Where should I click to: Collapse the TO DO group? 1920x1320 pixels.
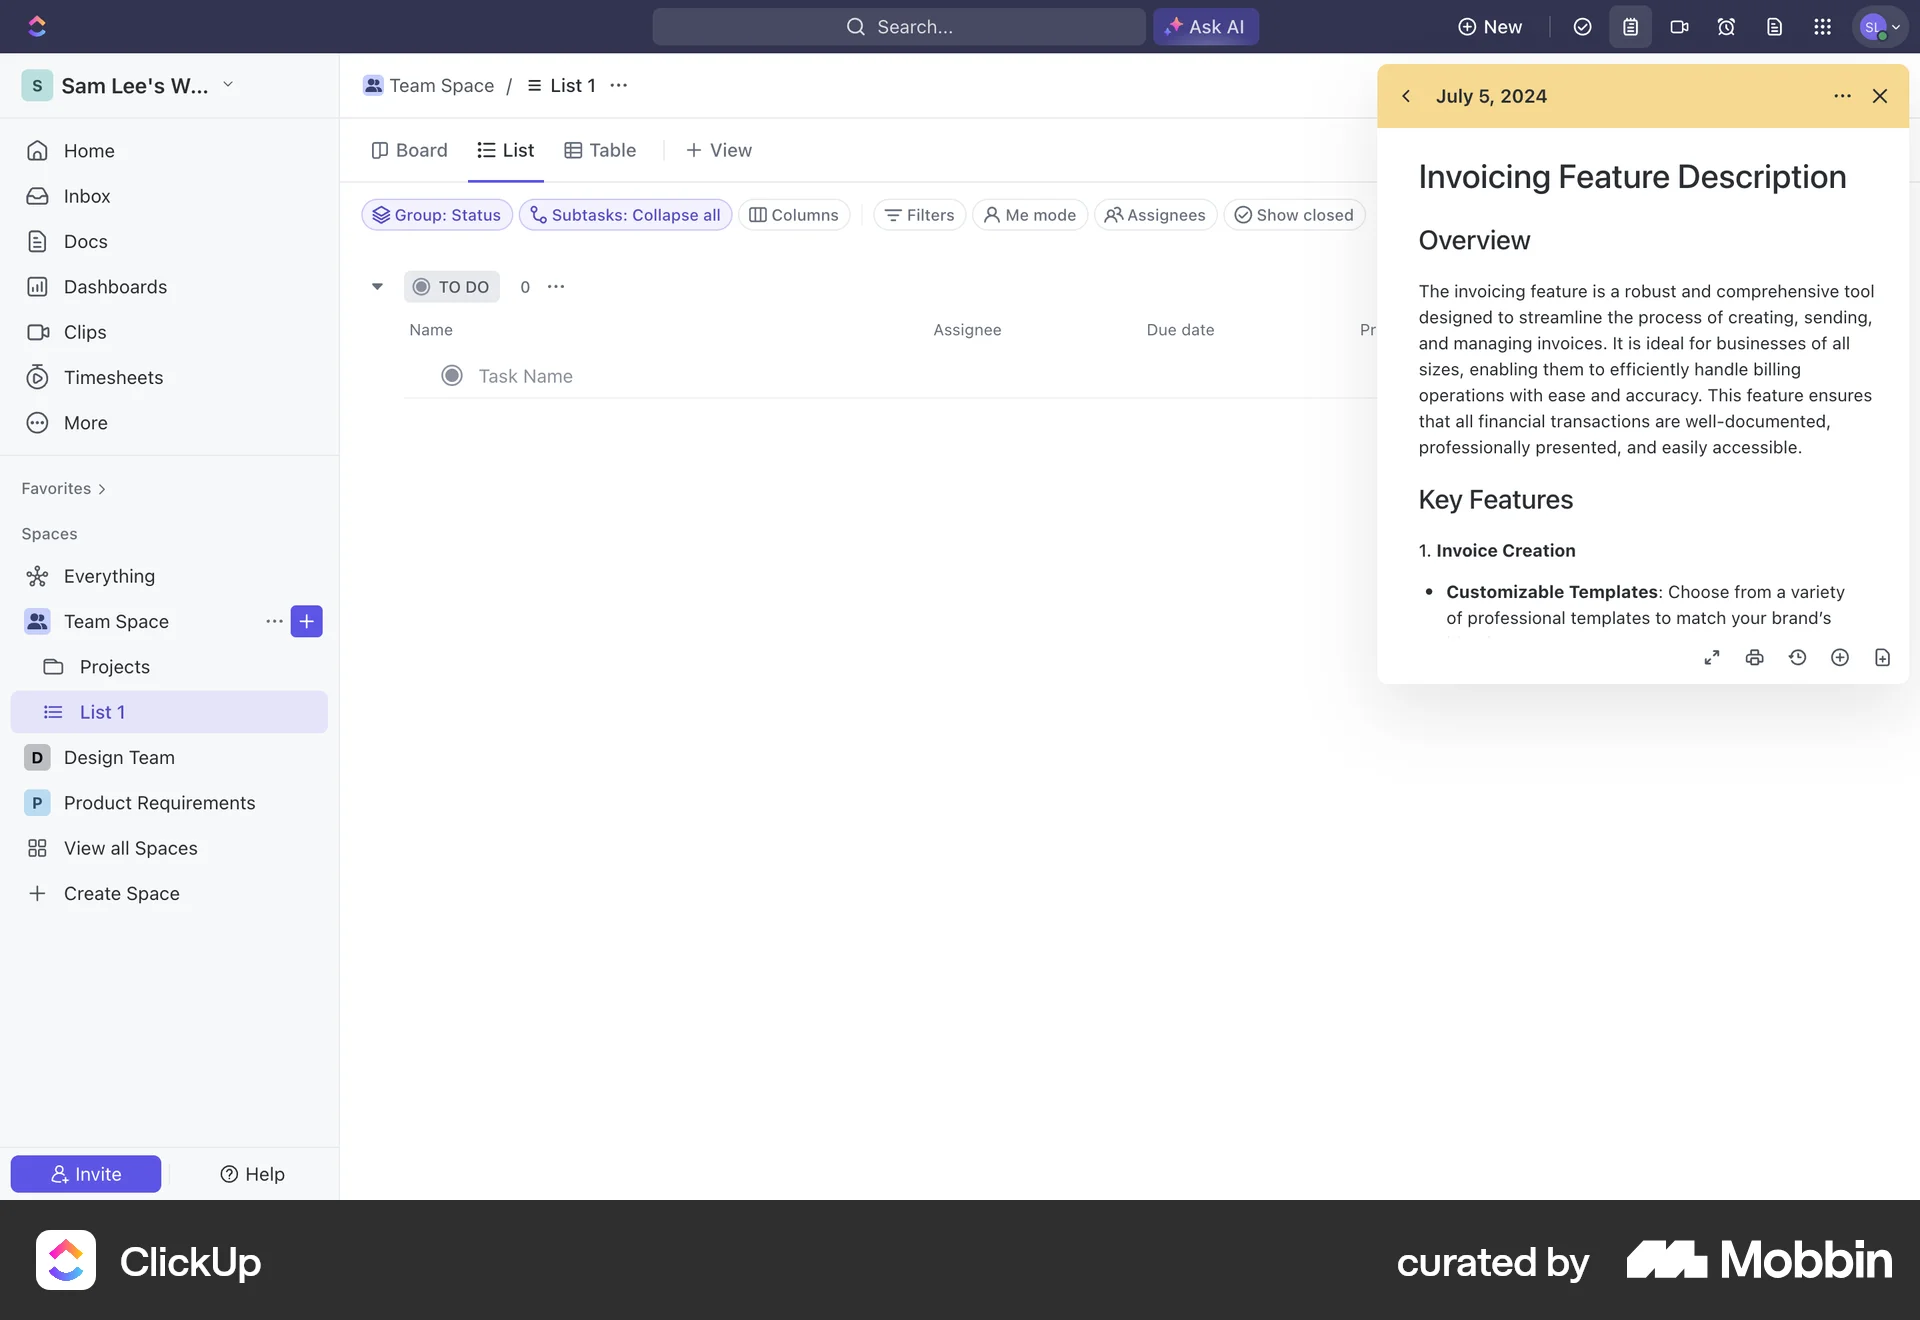(x=377, y=287)
